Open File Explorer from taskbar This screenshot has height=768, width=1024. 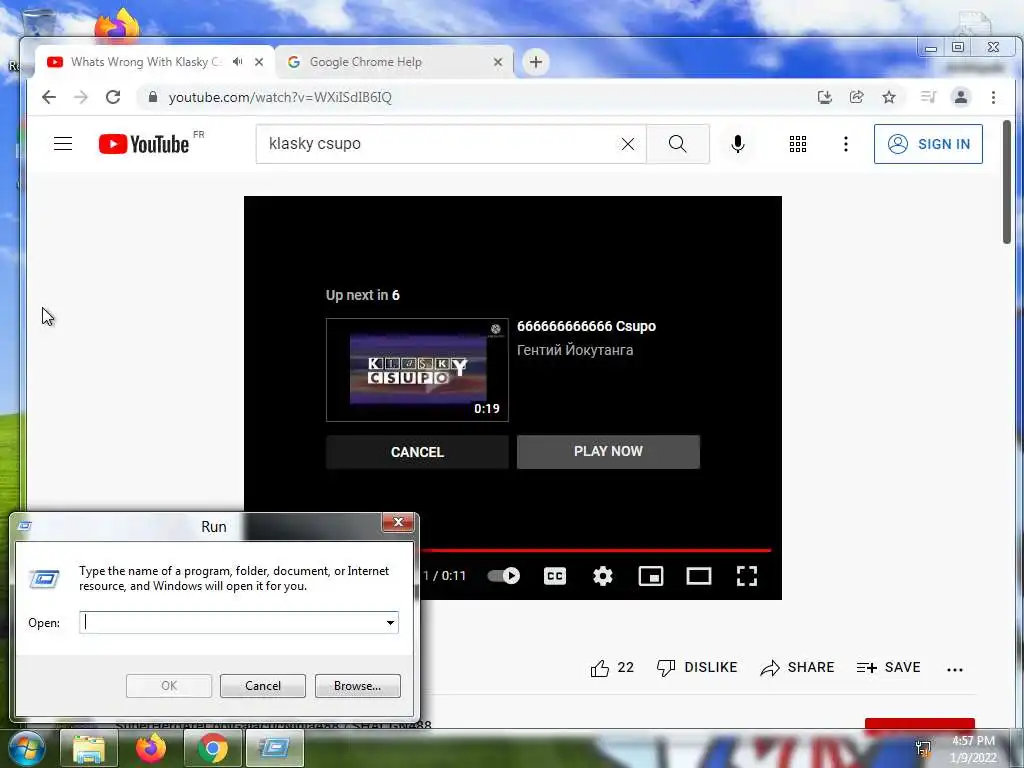pyautogui.click(x=89, y=748)
